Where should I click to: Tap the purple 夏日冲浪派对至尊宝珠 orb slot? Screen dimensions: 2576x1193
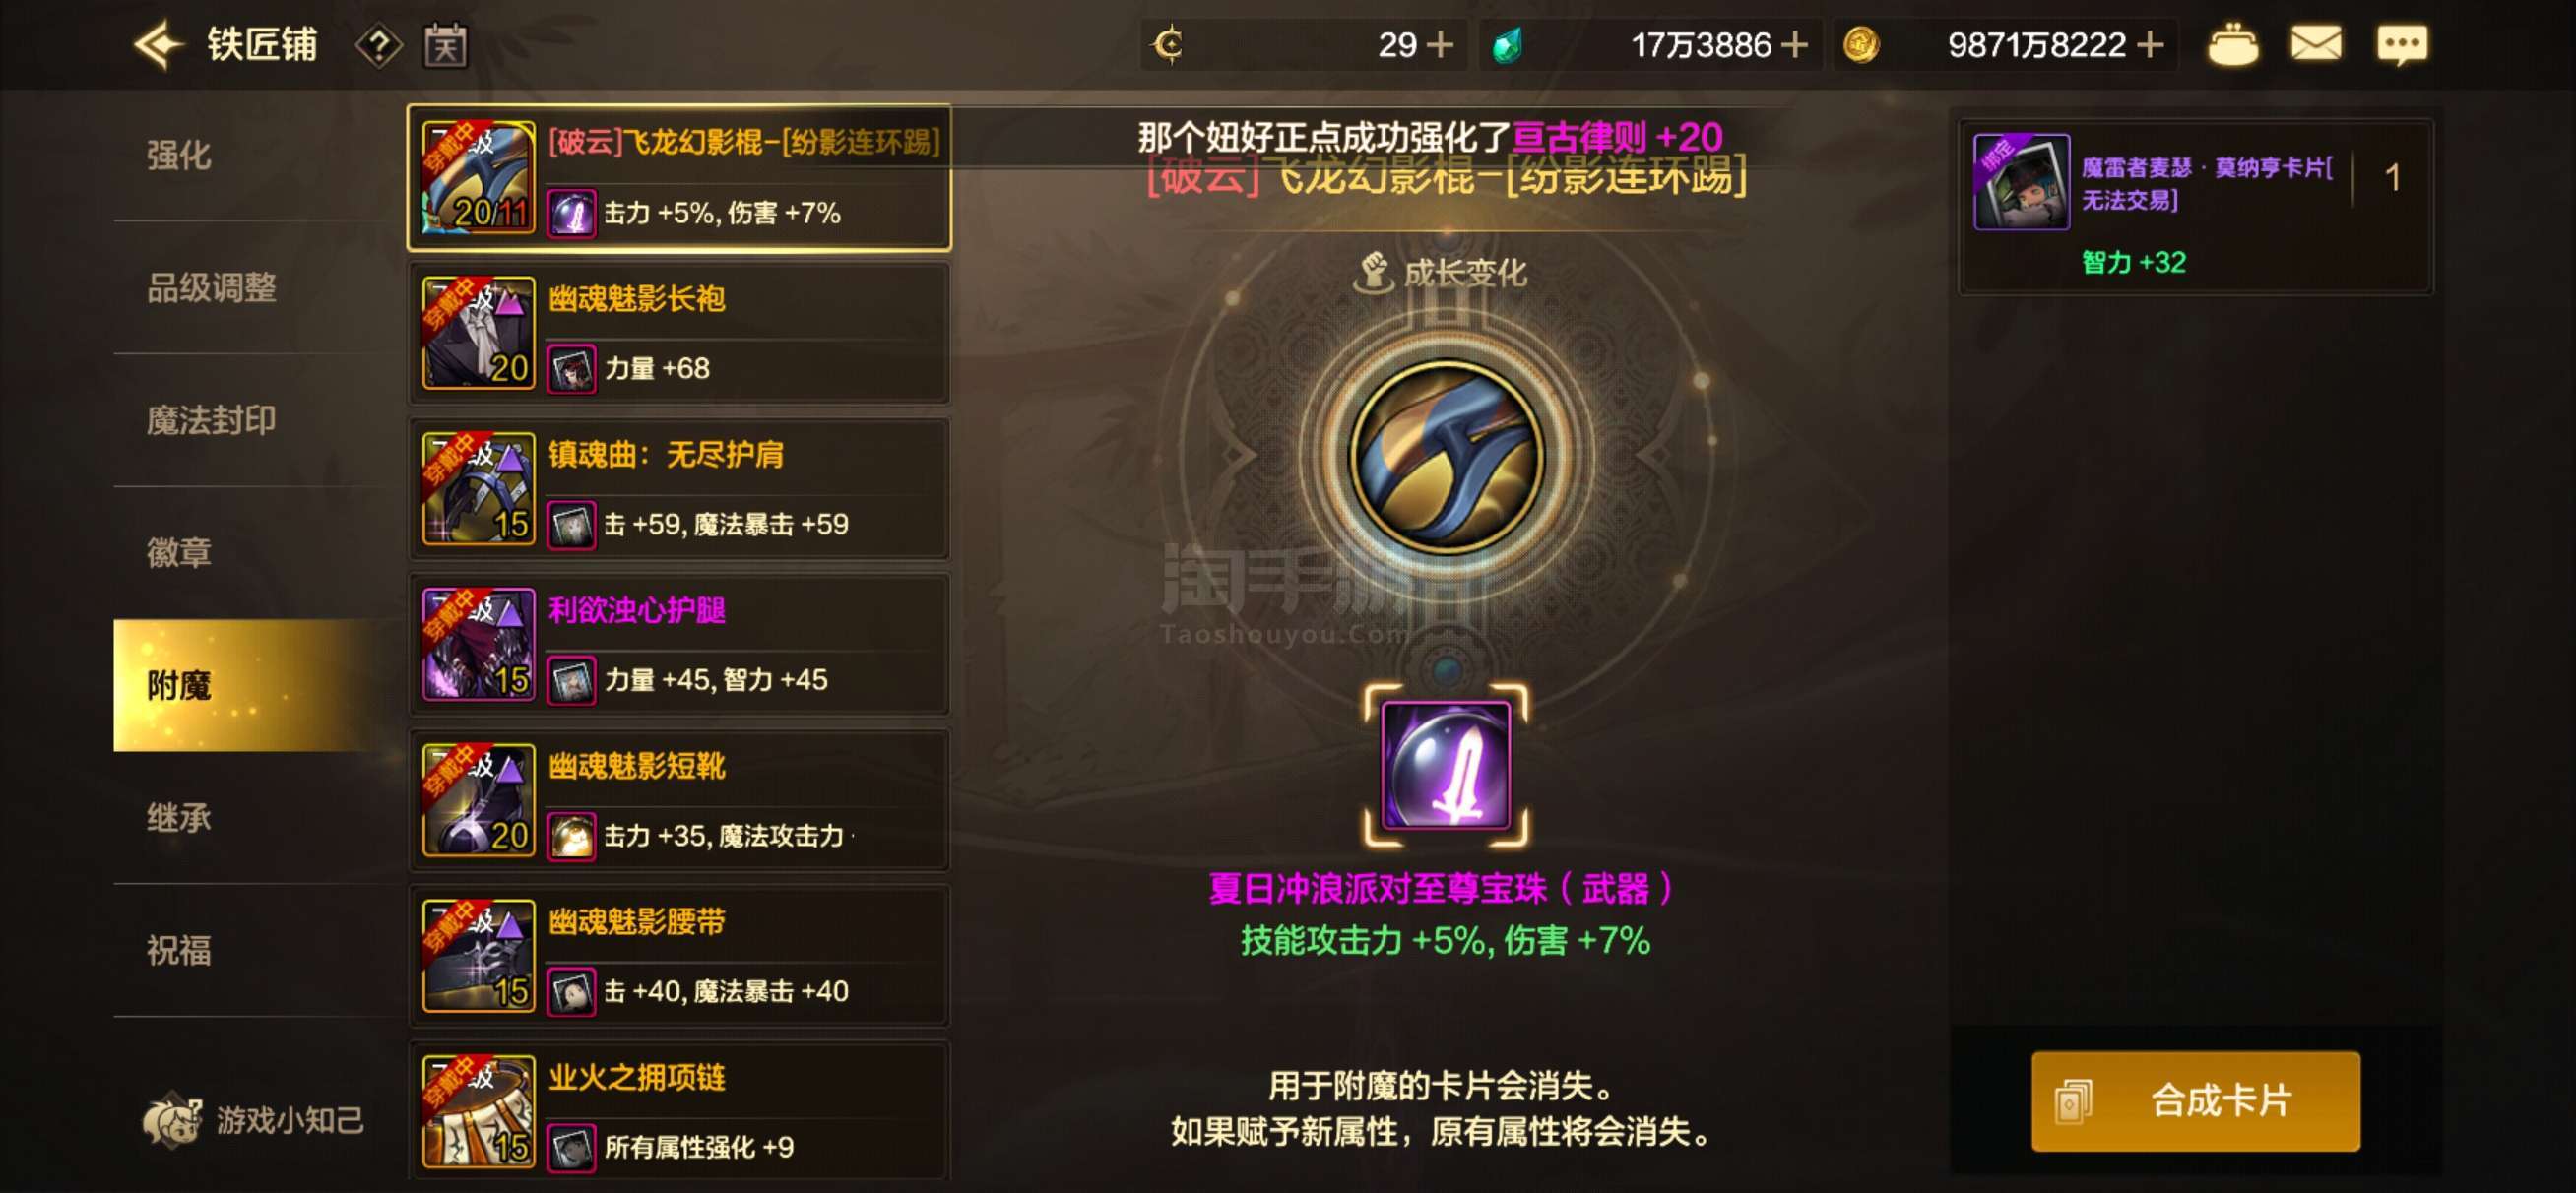(x=1445, y=765)
